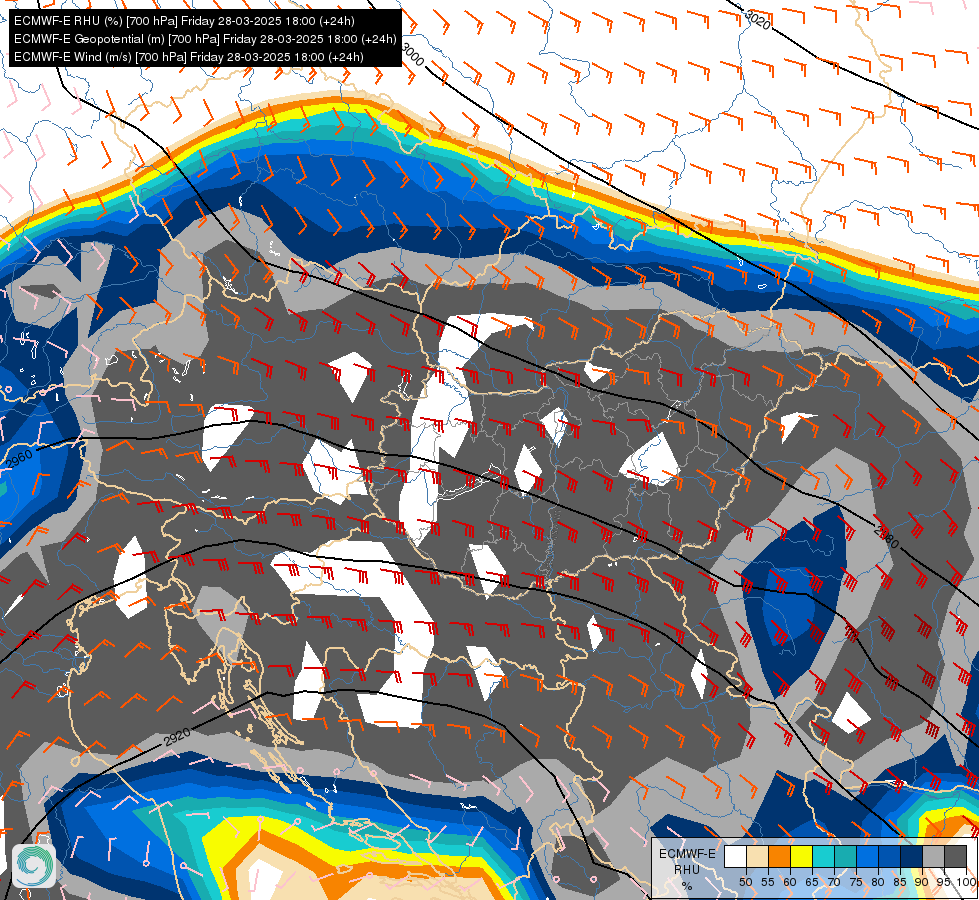Click the 2960 geopotential contour label

click(x=19, y=459)
